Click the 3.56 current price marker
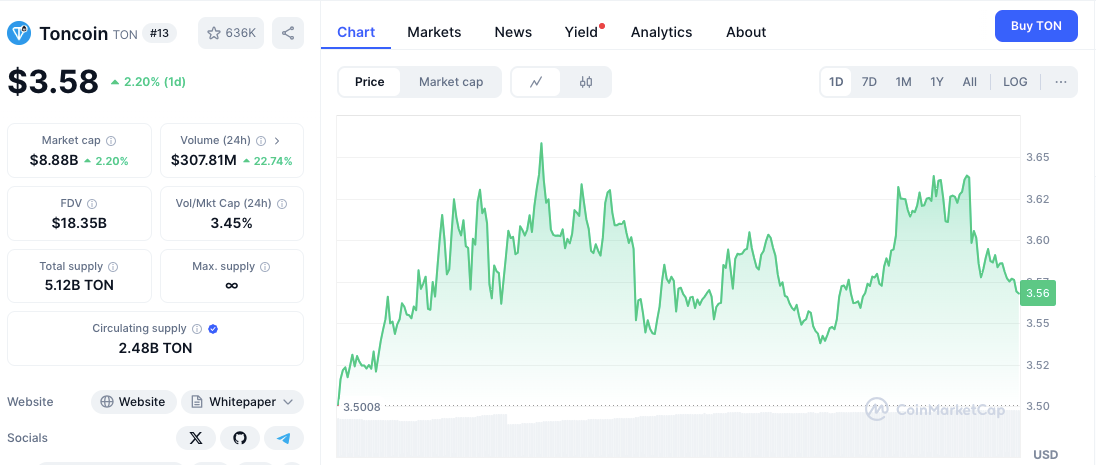 pyautogui.click(x=1038, y=293)
